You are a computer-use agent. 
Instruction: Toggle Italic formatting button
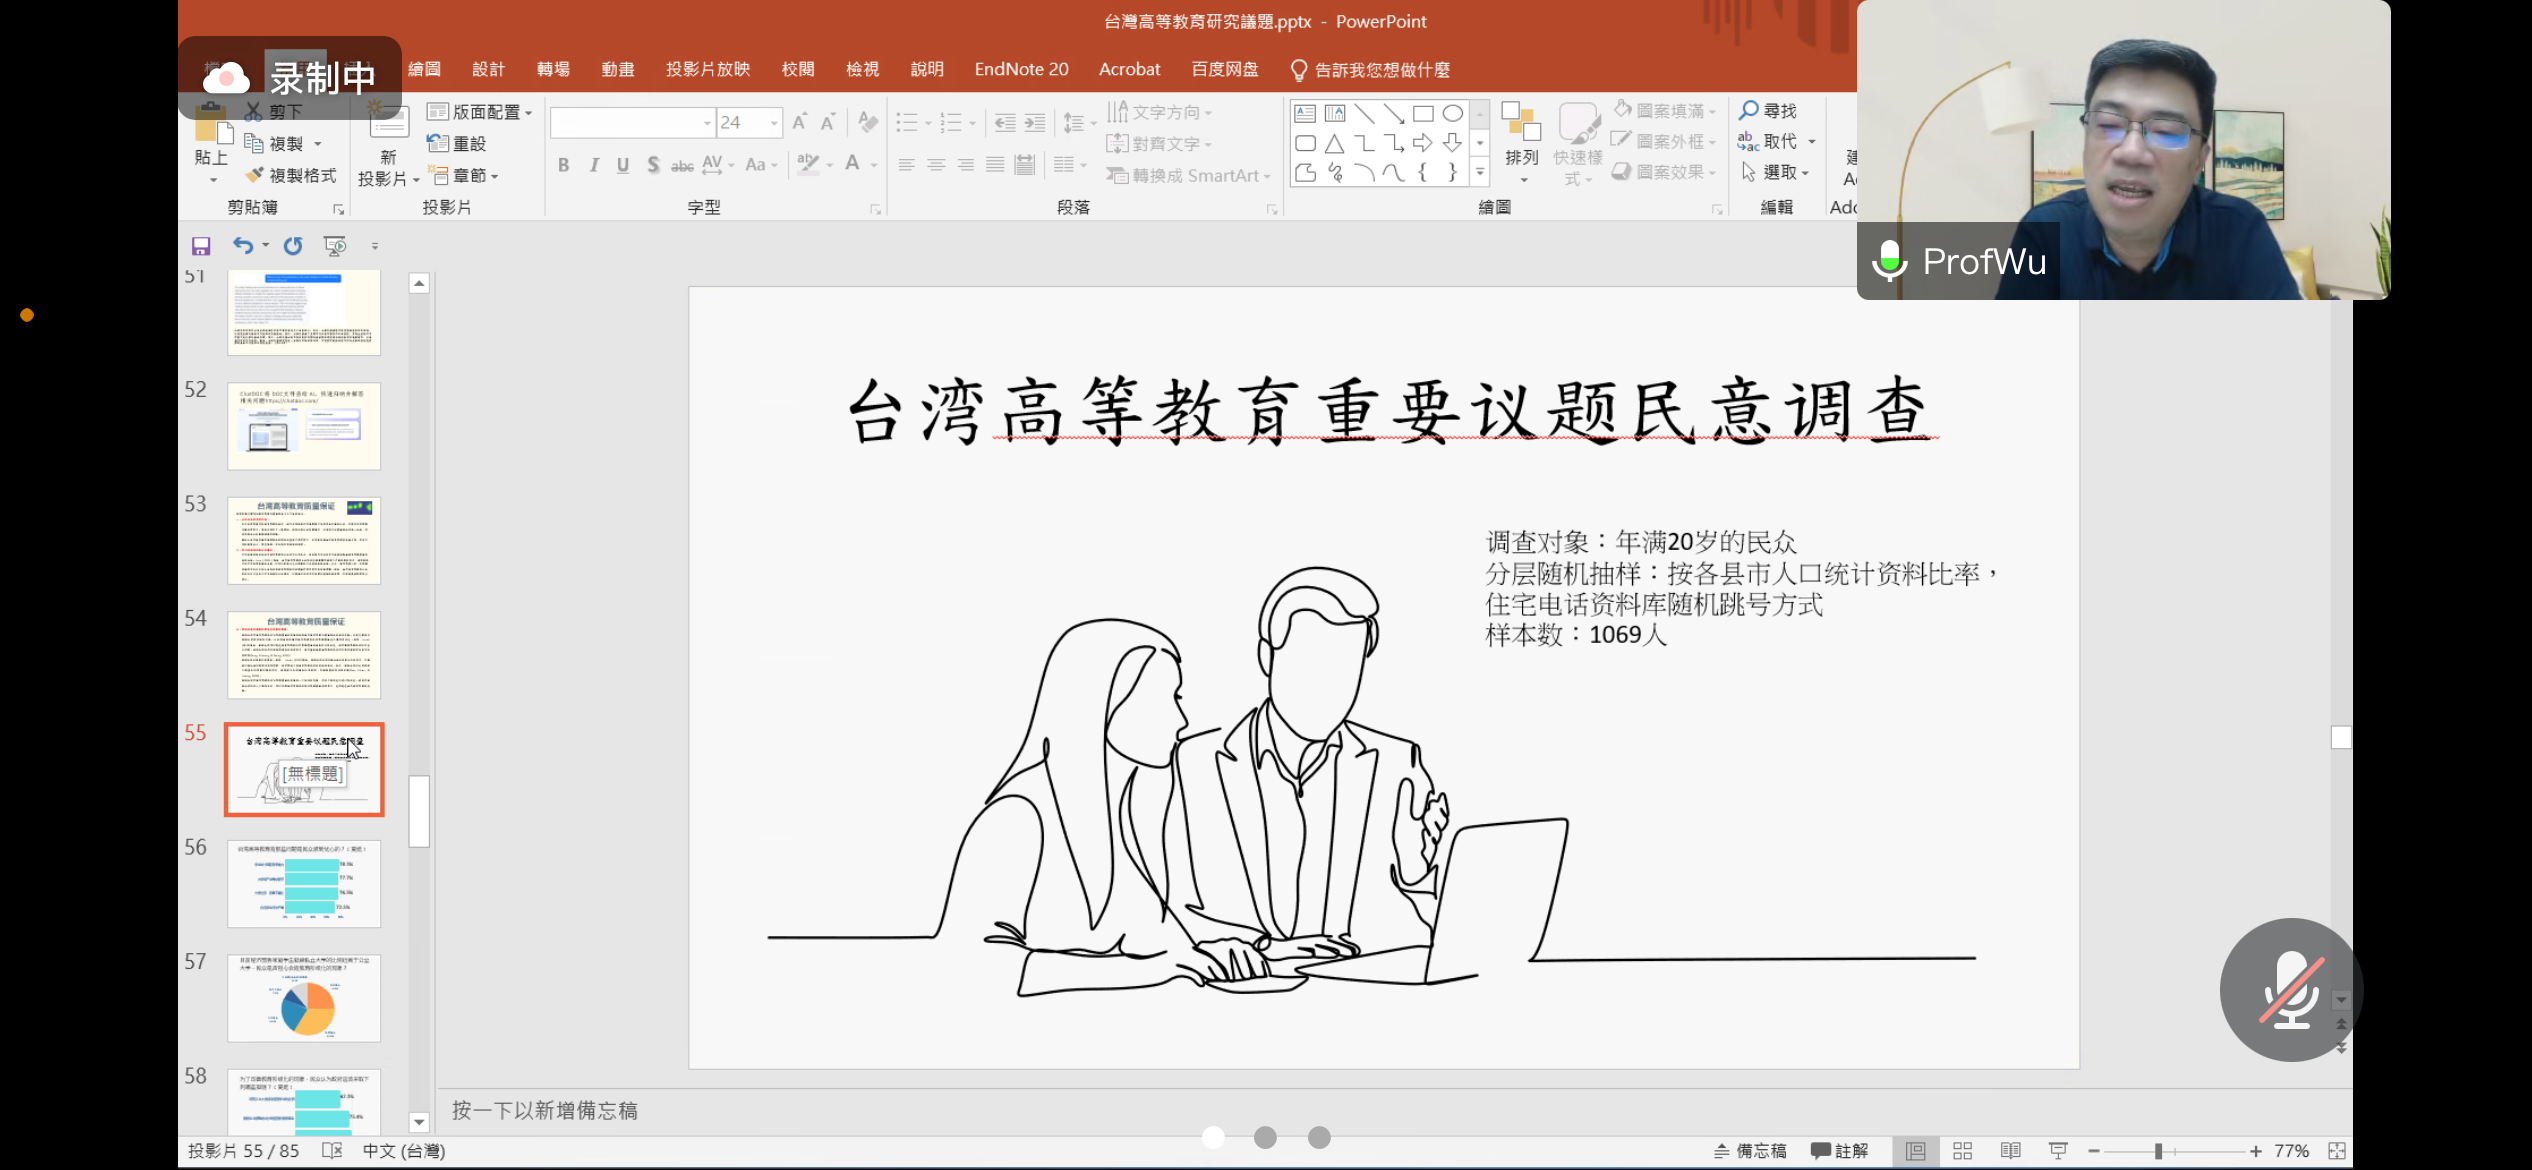pyautogui.click(x=593, y=165)
